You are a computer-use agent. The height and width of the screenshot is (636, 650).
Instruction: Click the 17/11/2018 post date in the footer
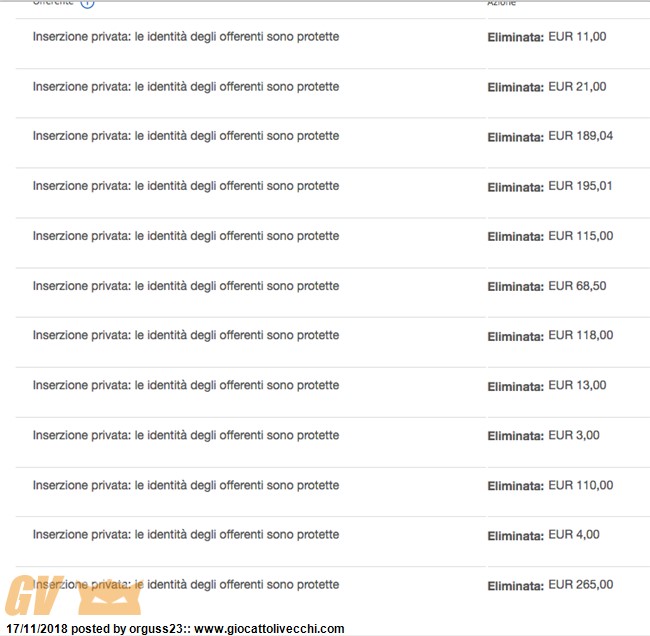point(37,629)
